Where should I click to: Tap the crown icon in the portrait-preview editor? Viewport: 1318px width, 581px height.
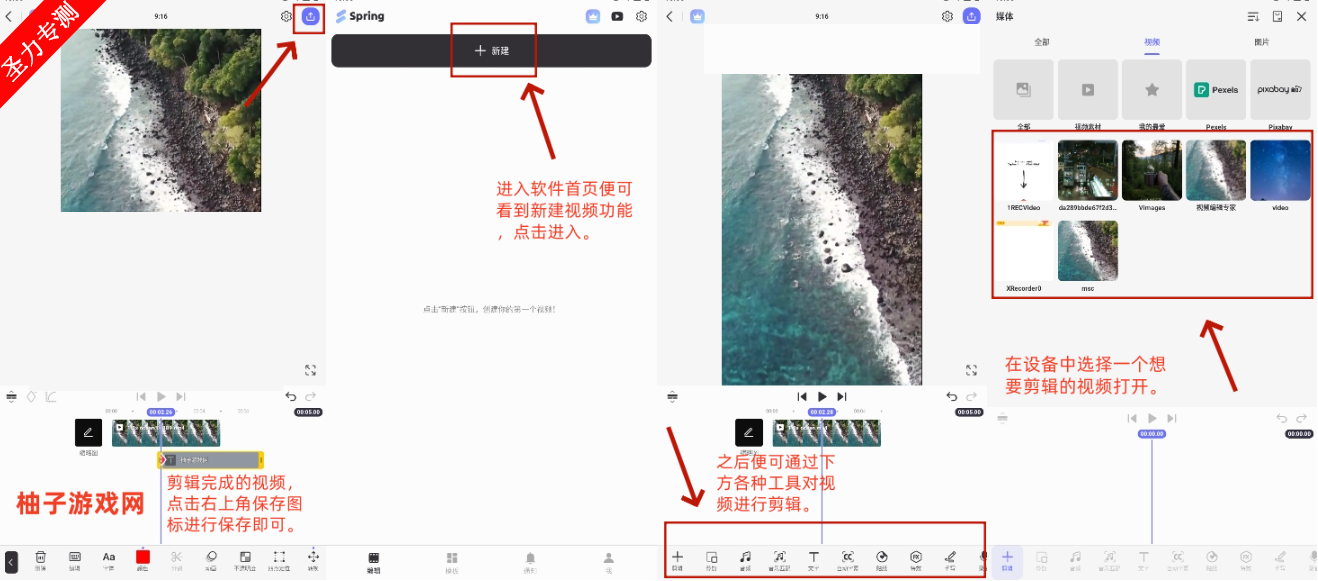(697, 17)
